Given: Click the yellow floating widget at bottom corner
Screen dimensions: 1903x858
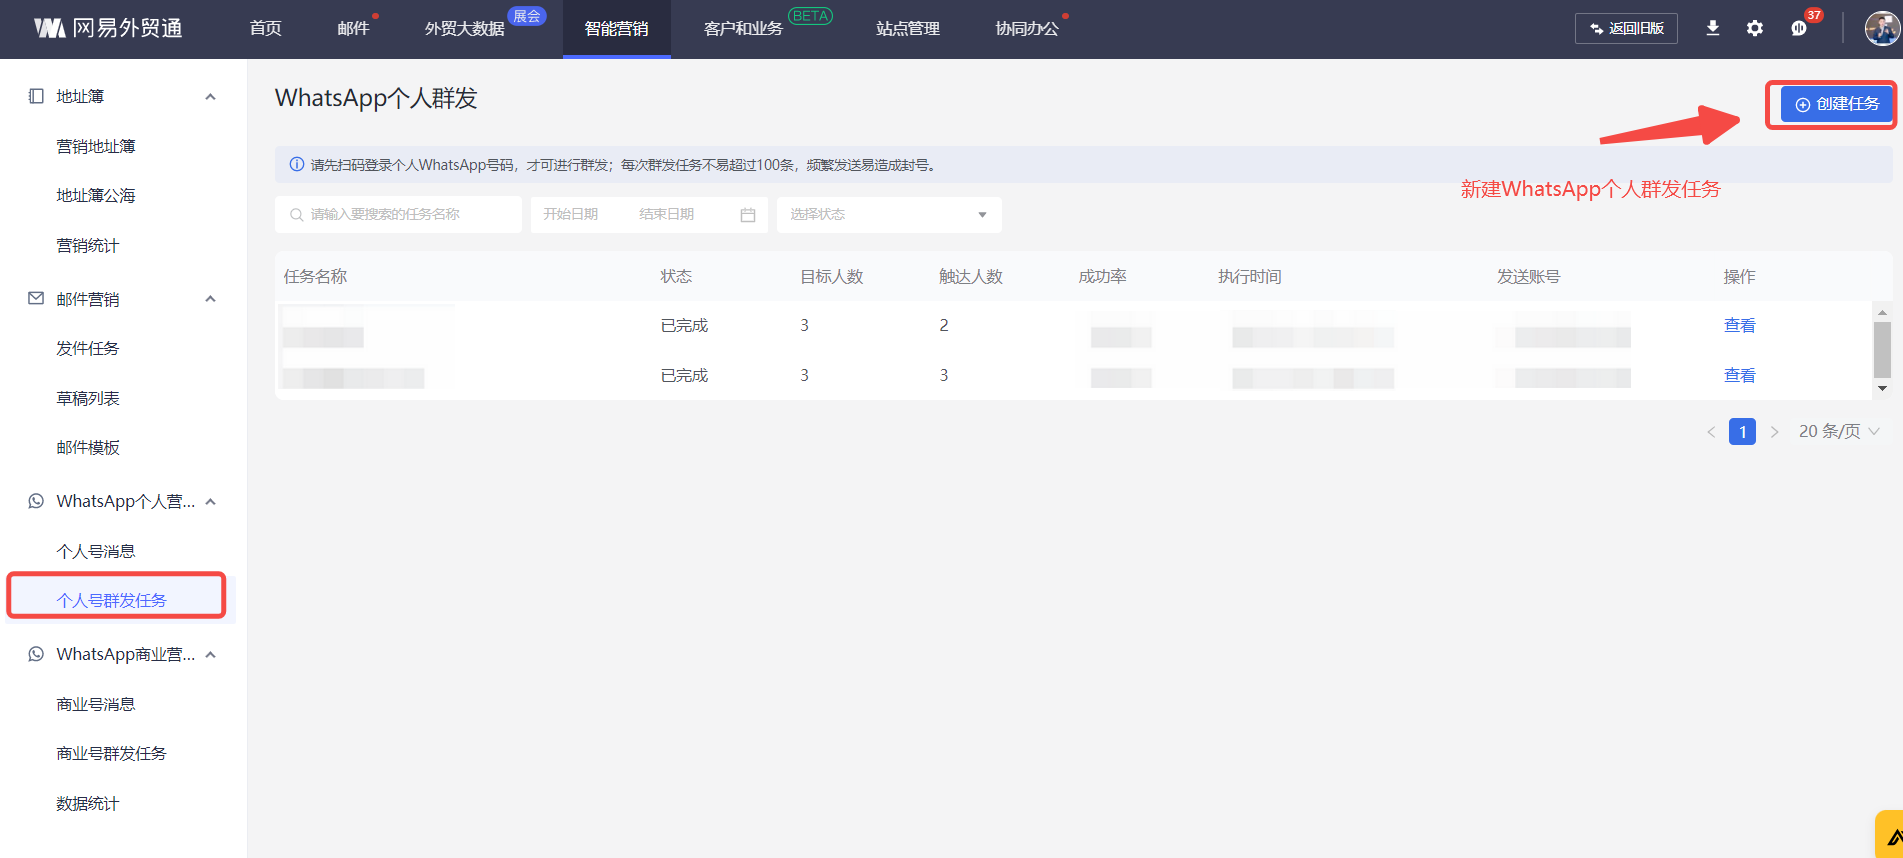Looking at the screenshot, I should click(x=1889, y=834).
